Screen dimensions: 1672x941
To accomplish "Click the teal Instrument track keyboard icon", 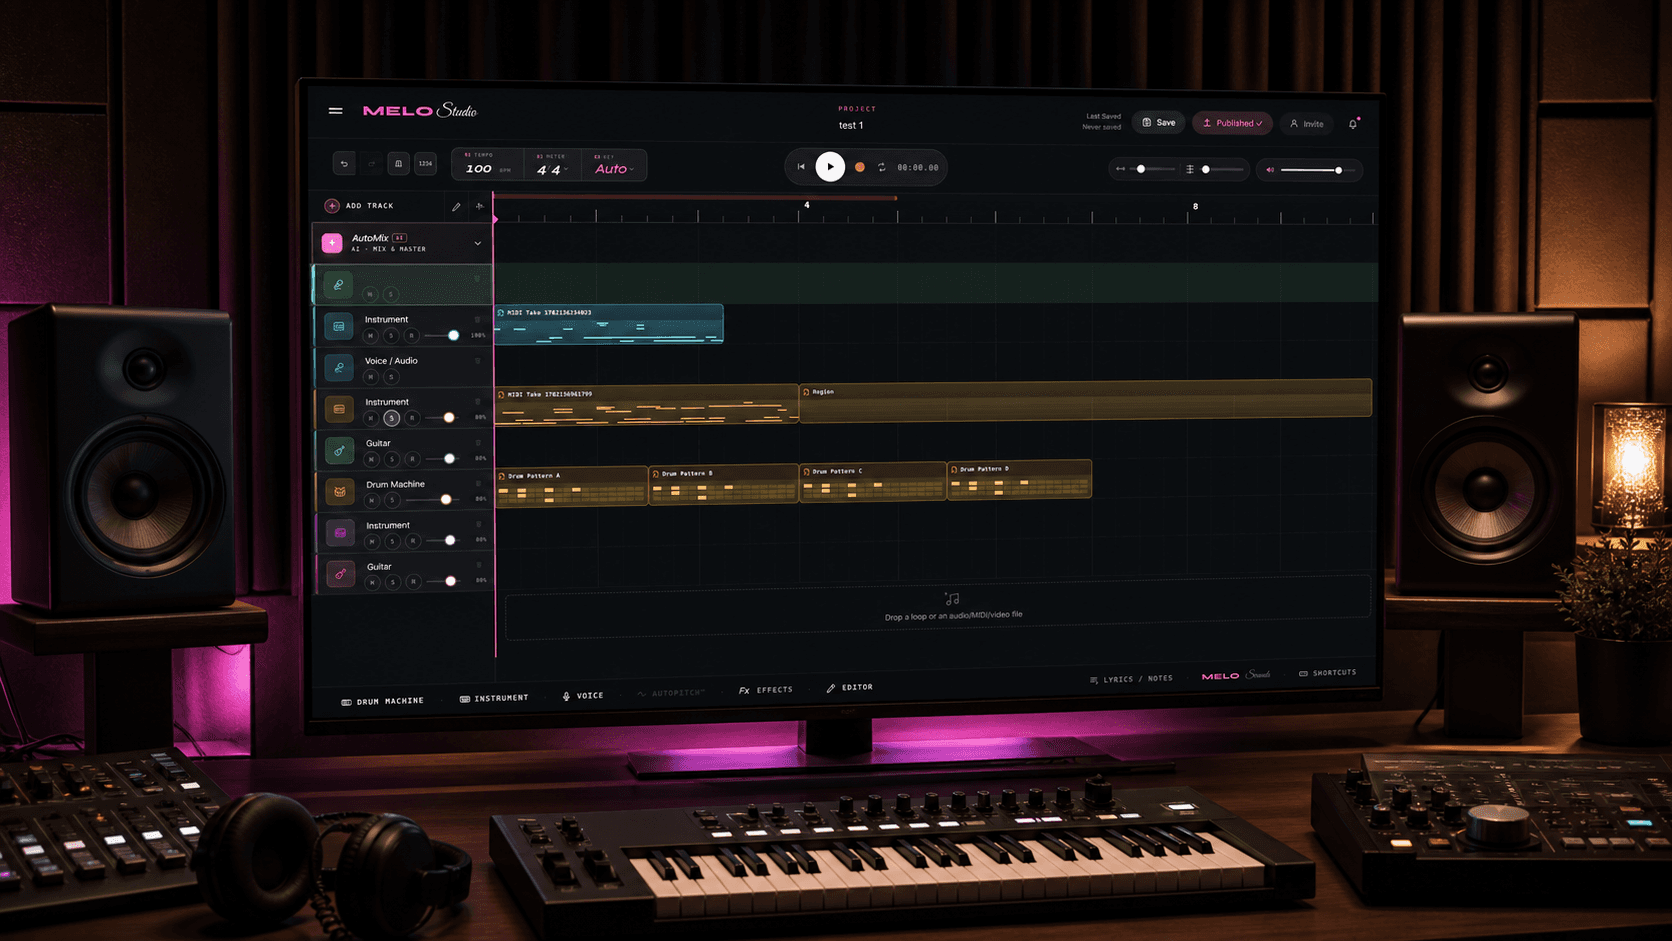I will click(x=339, y=326).
